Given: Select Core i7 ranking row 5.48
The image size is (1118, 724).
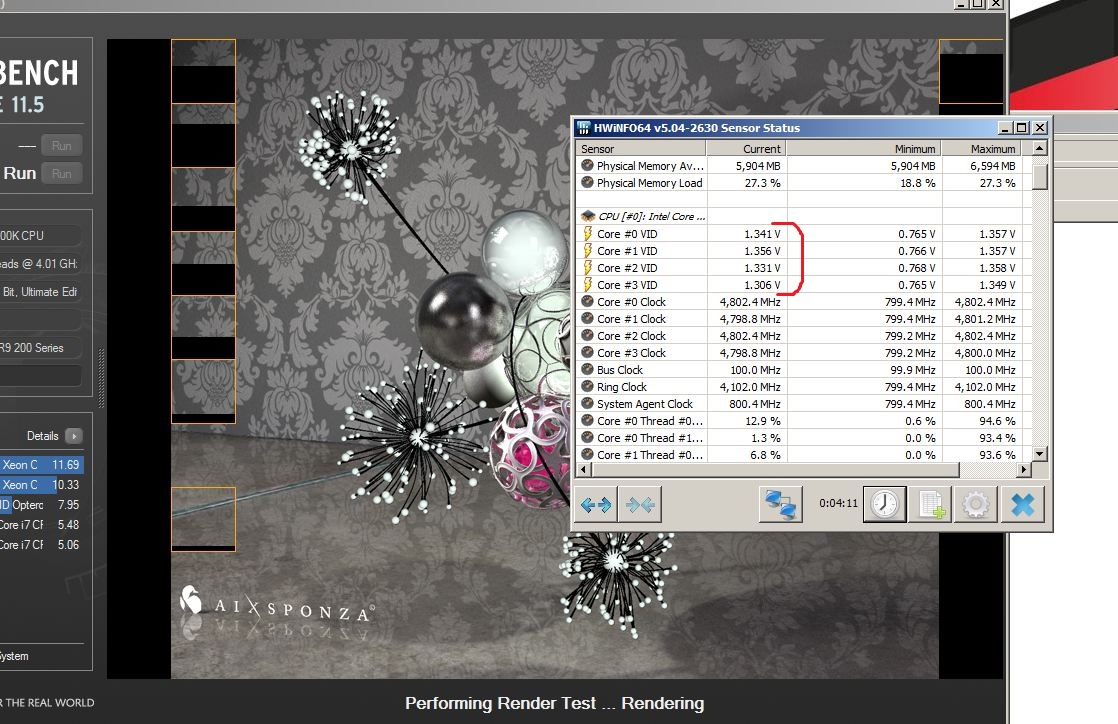Looking at the screenshot, I should (42, 525).
